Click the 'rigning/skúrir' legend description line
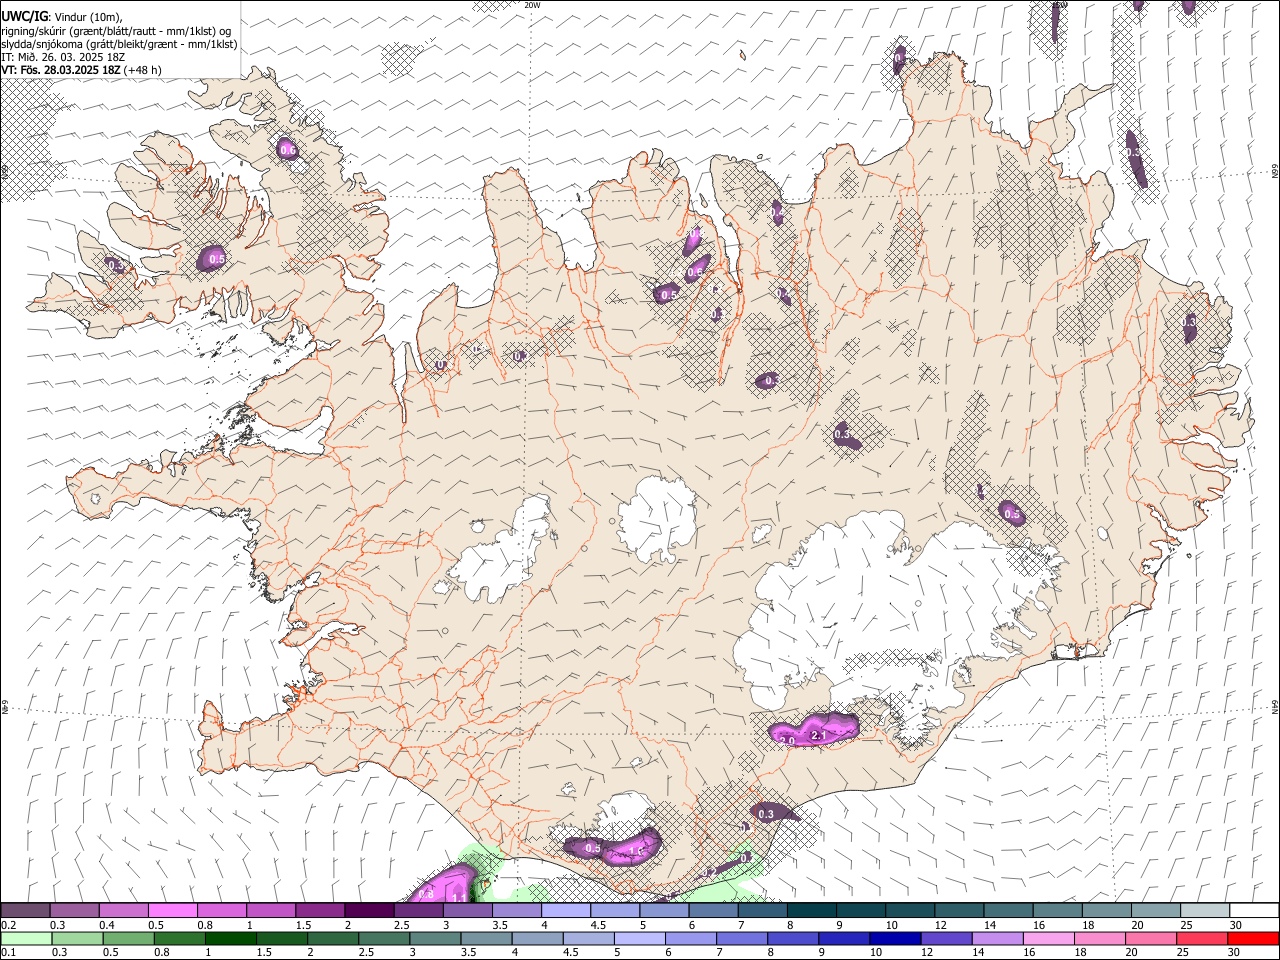 click(x=116, y=31)
